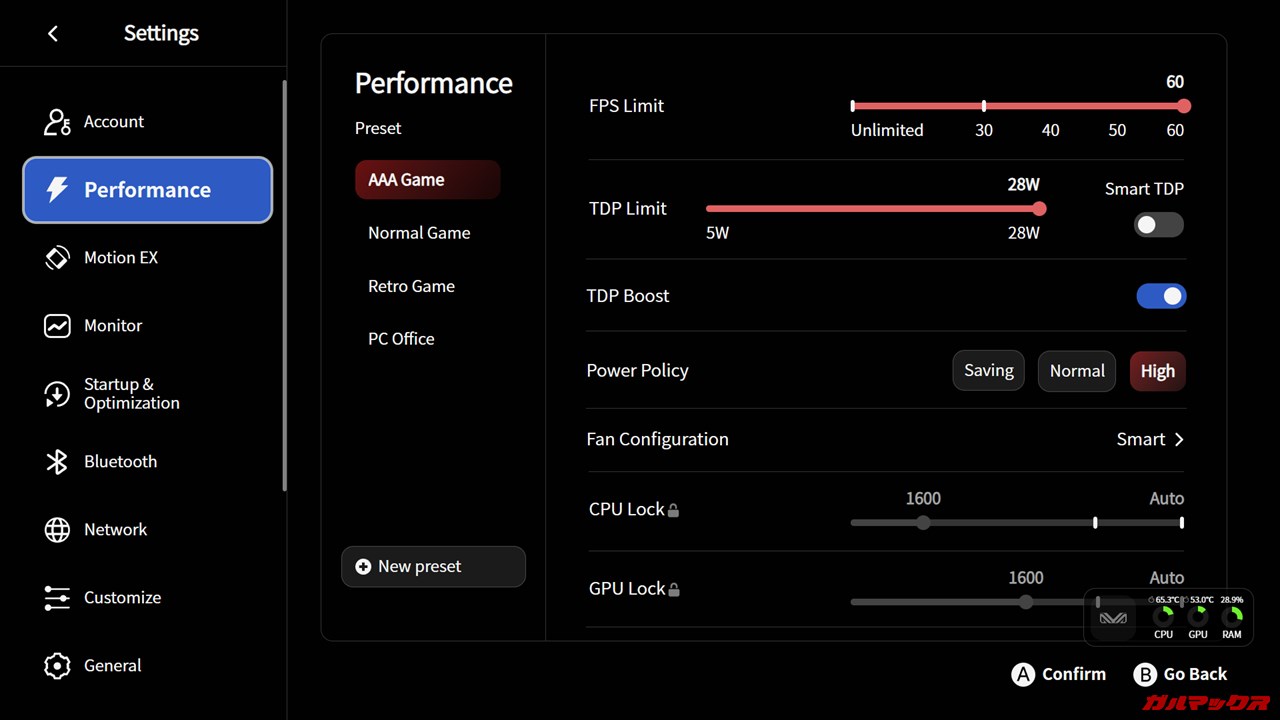Set FPS Limit slider to 30
The height and width of the screenshot is (720, 1280).
pyautogui.click(x=984, y=106)
